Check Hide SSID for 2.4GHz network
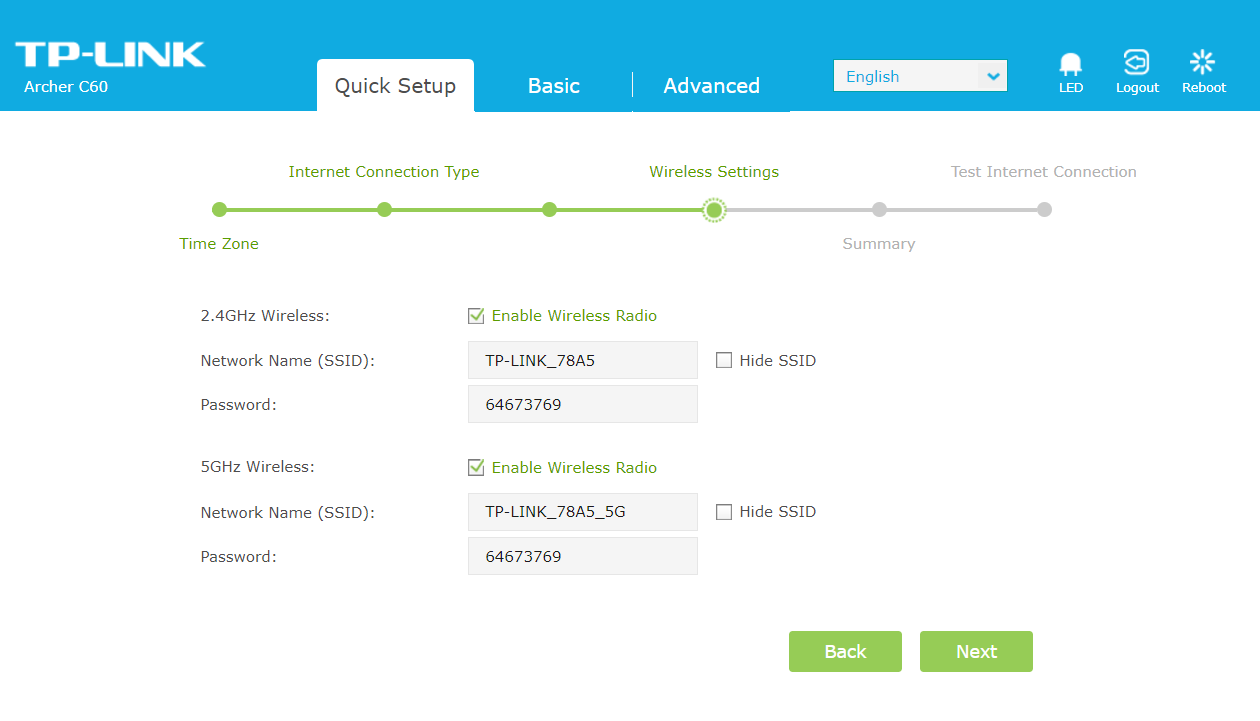This screenshot has width=1260, height=721. pyautogui.click(x=724, y=361)
